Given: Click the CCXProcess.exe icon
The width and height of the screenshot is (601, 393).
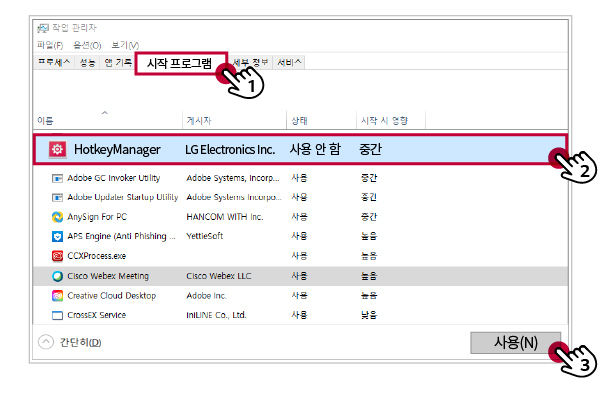Looking at the screenshot, I should click(x=57, y=256).
